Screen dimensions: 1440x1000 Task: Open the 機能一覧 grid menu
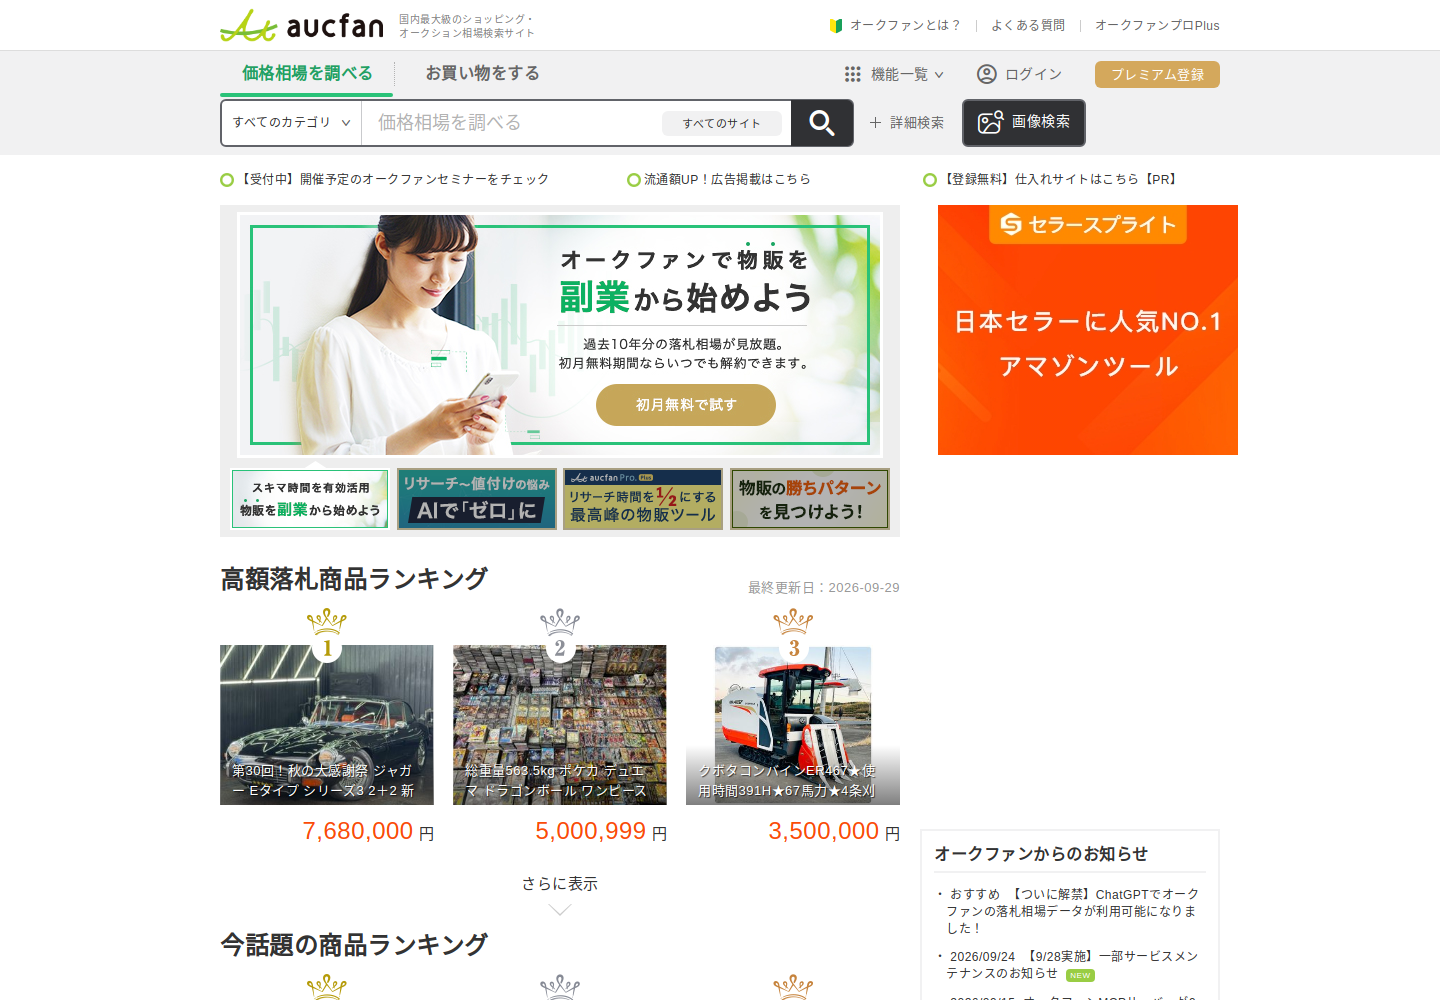[x=894, y=74]
